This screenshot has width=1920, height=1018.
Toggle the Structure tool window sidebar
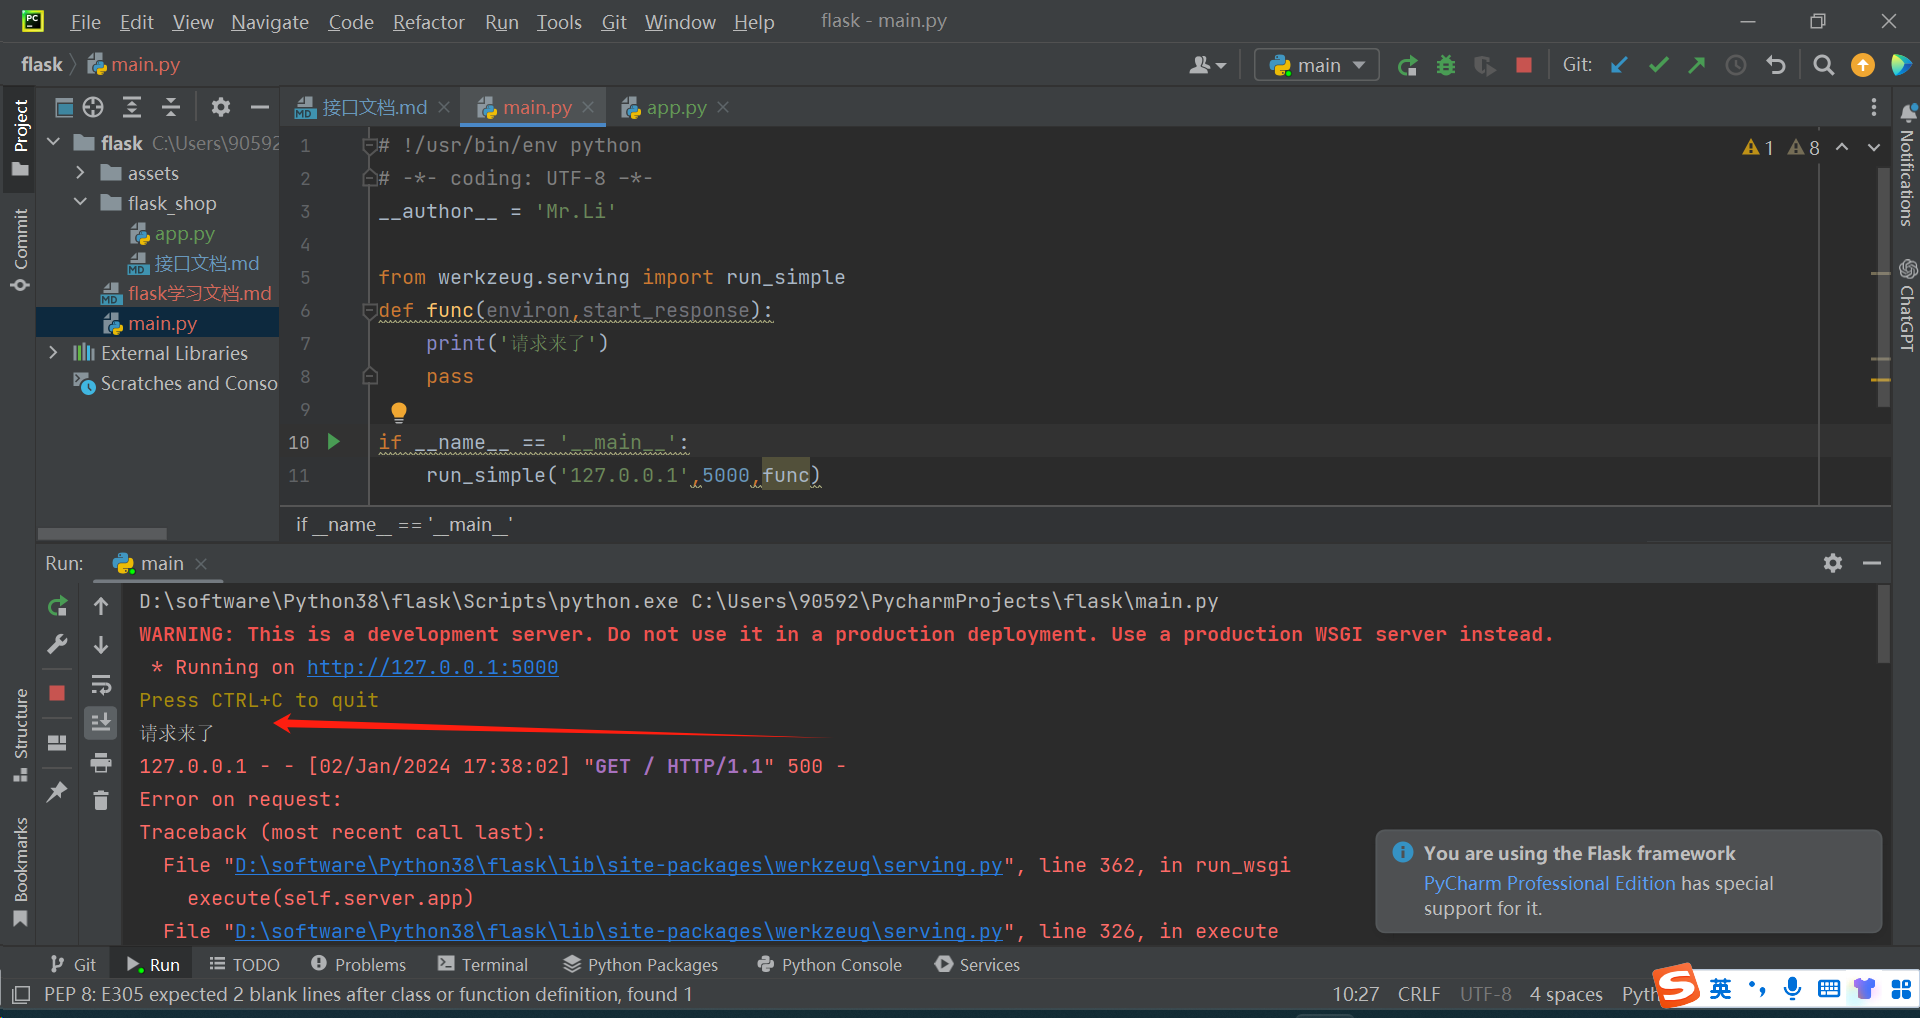point(20,735)
